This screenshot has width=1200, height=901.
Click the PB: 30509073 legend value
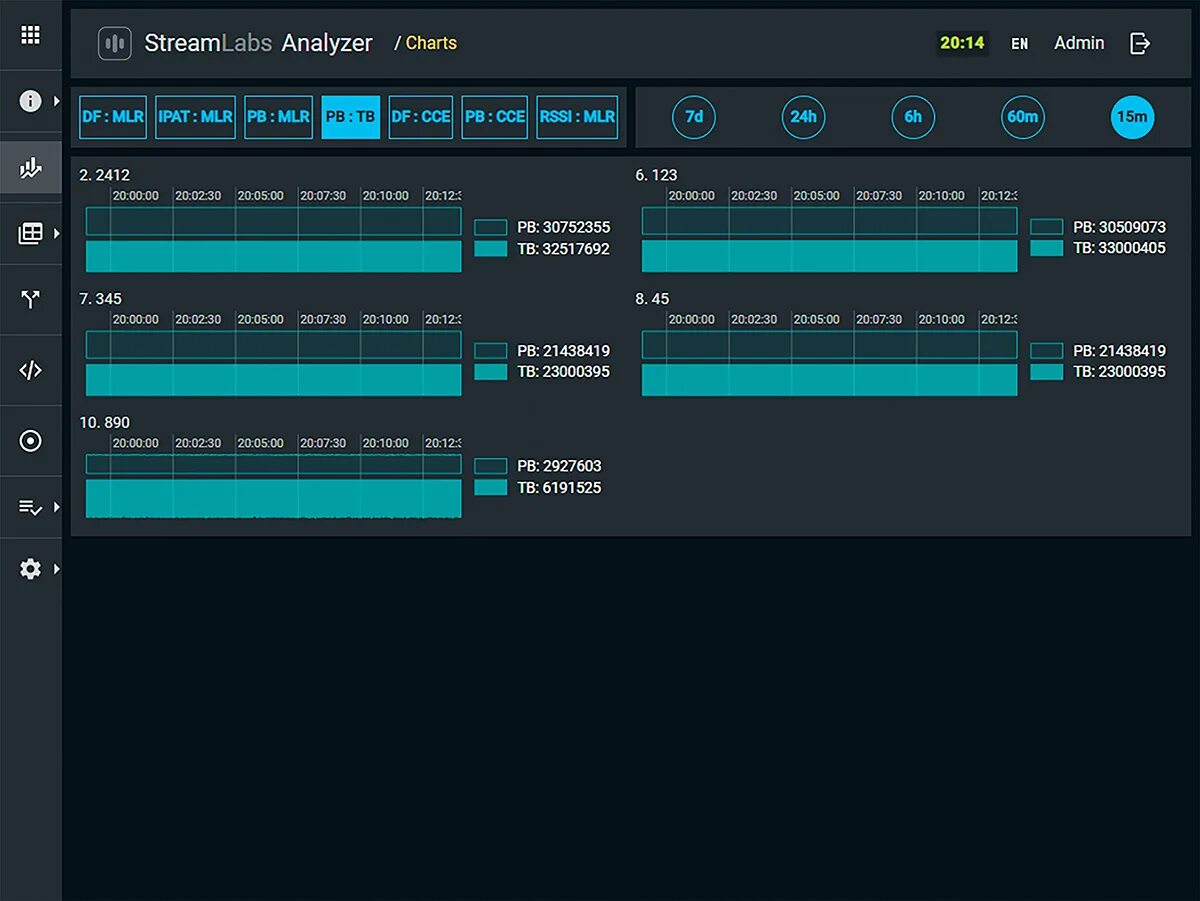pyautogui.click(x=1120, y=227)
